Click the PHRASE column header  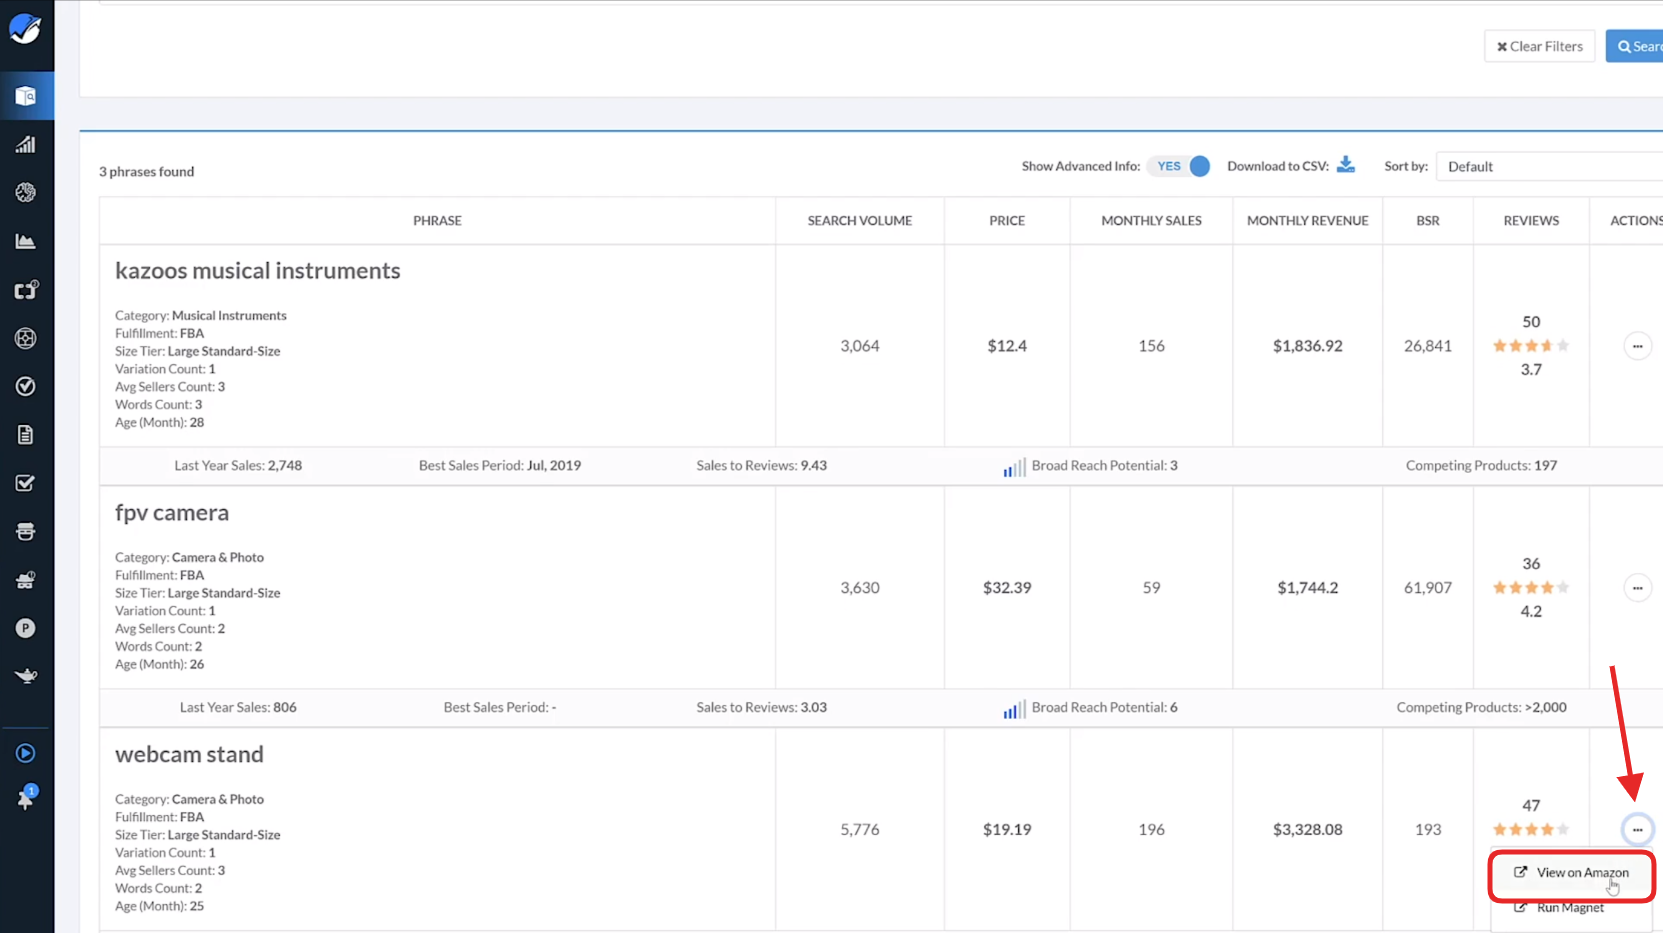(437, 221)
